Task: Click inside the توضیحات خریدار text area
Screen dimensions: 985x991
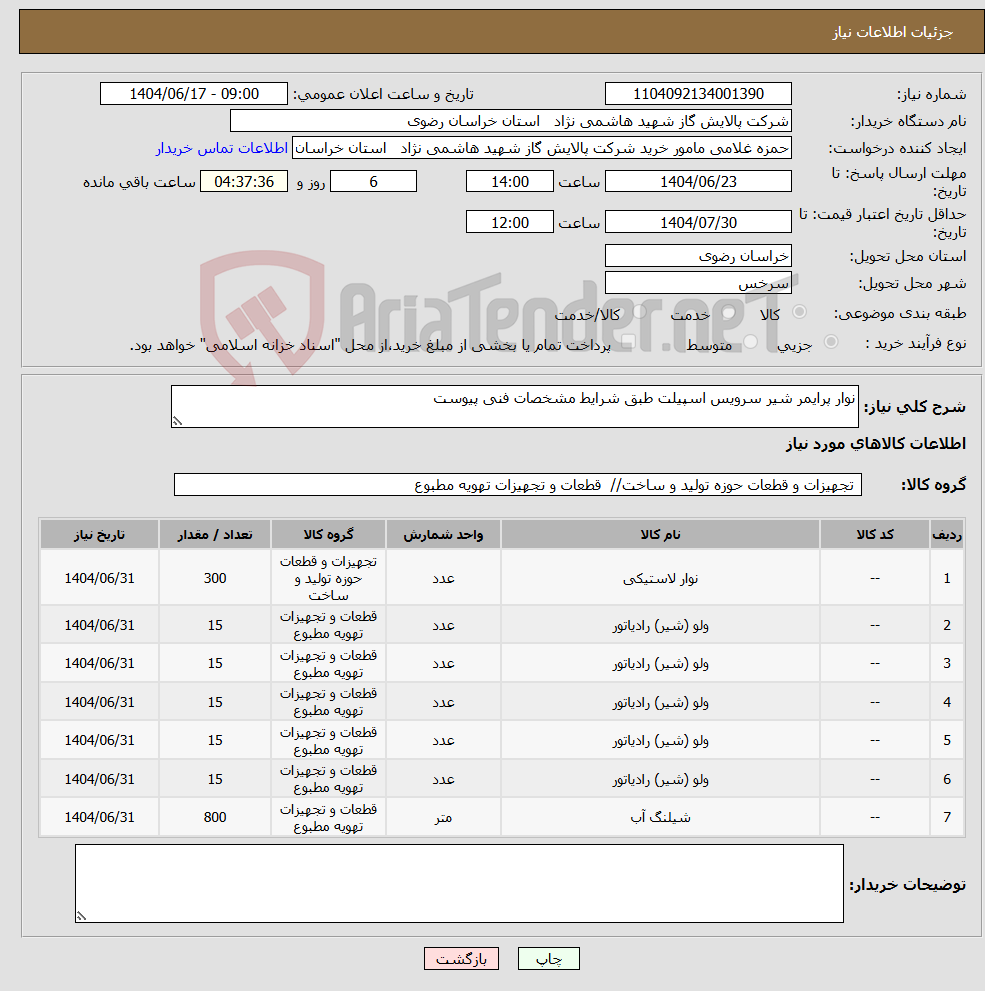Action: 460,880
